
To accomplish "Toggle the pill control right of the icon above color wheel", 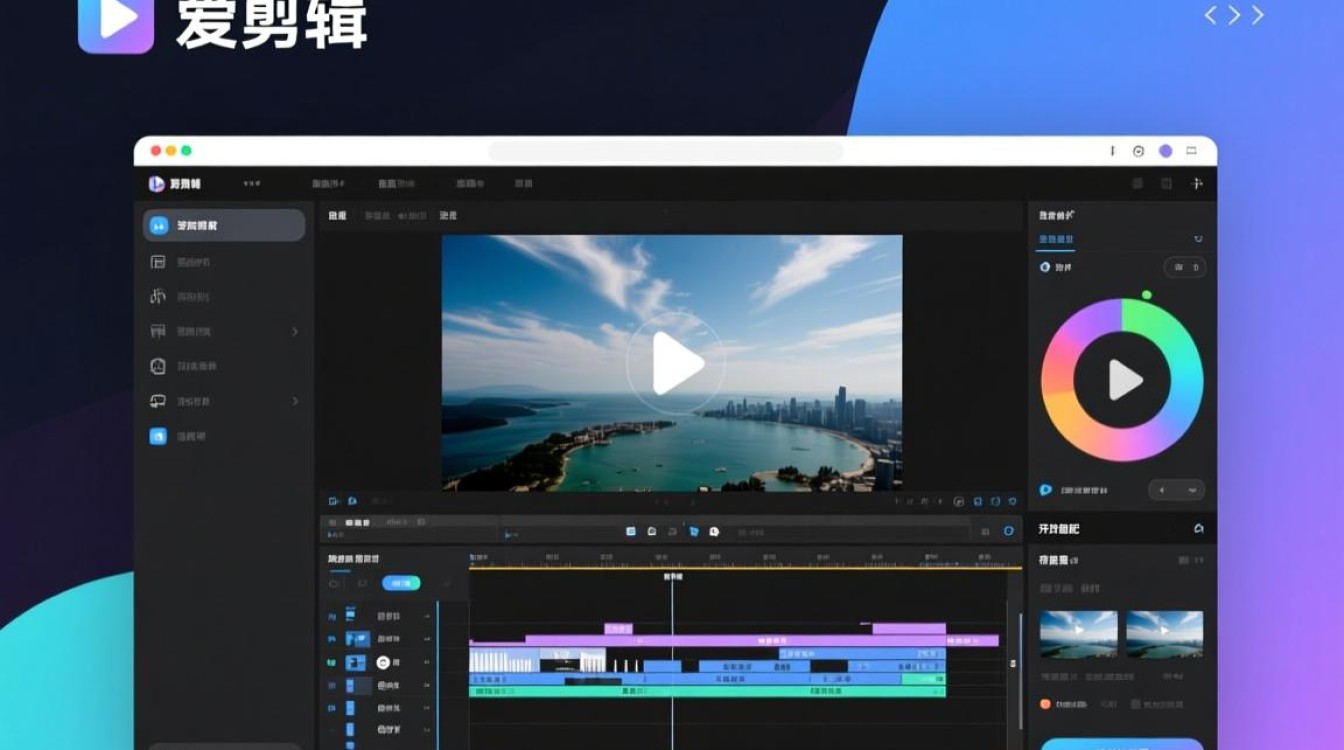I will coord(1184,267).
